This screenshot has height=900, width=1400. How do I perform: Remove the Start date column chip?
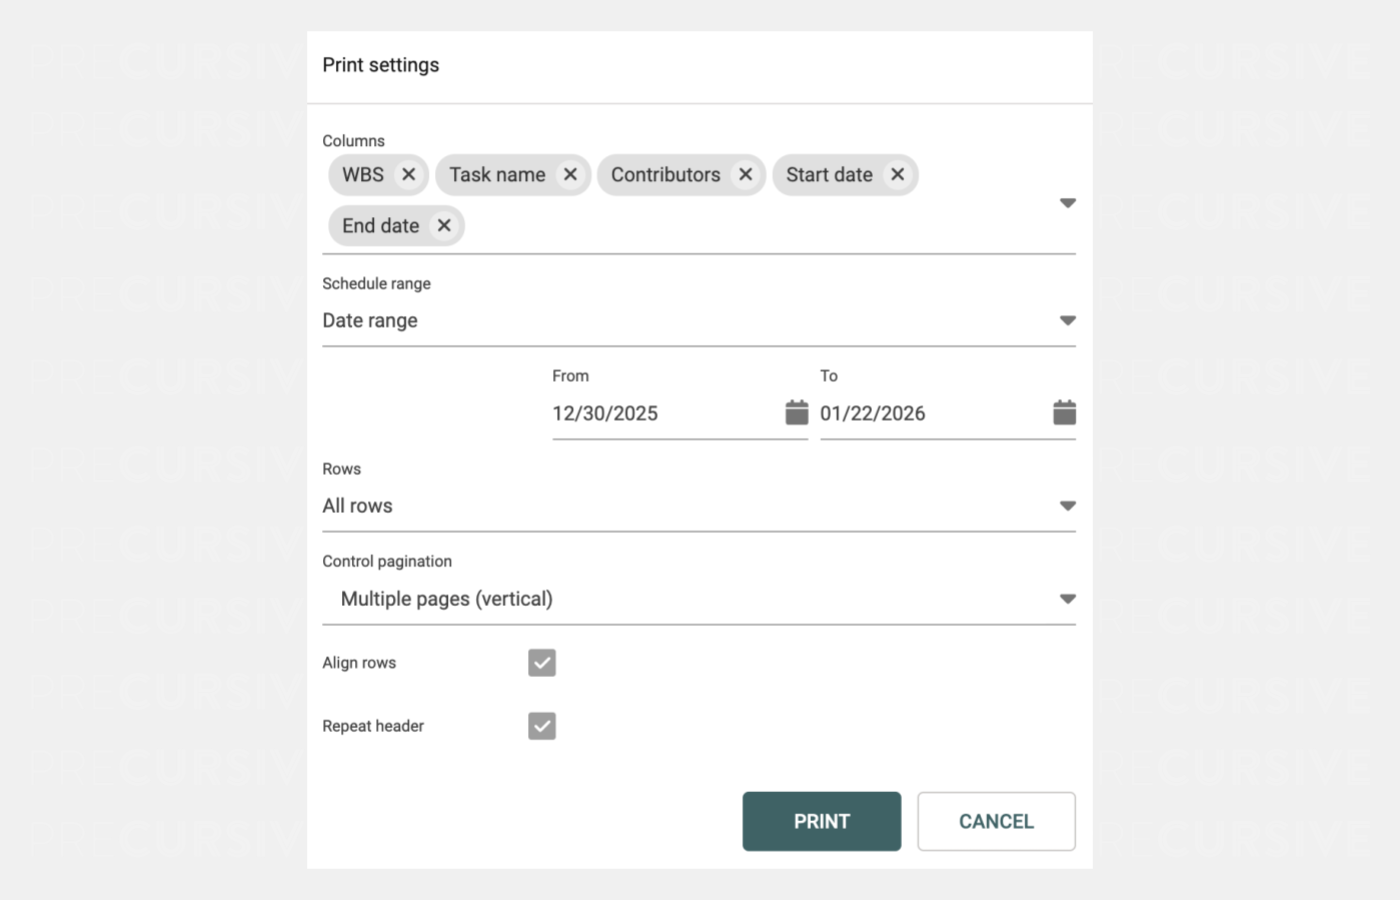click(x=898, y=175)
